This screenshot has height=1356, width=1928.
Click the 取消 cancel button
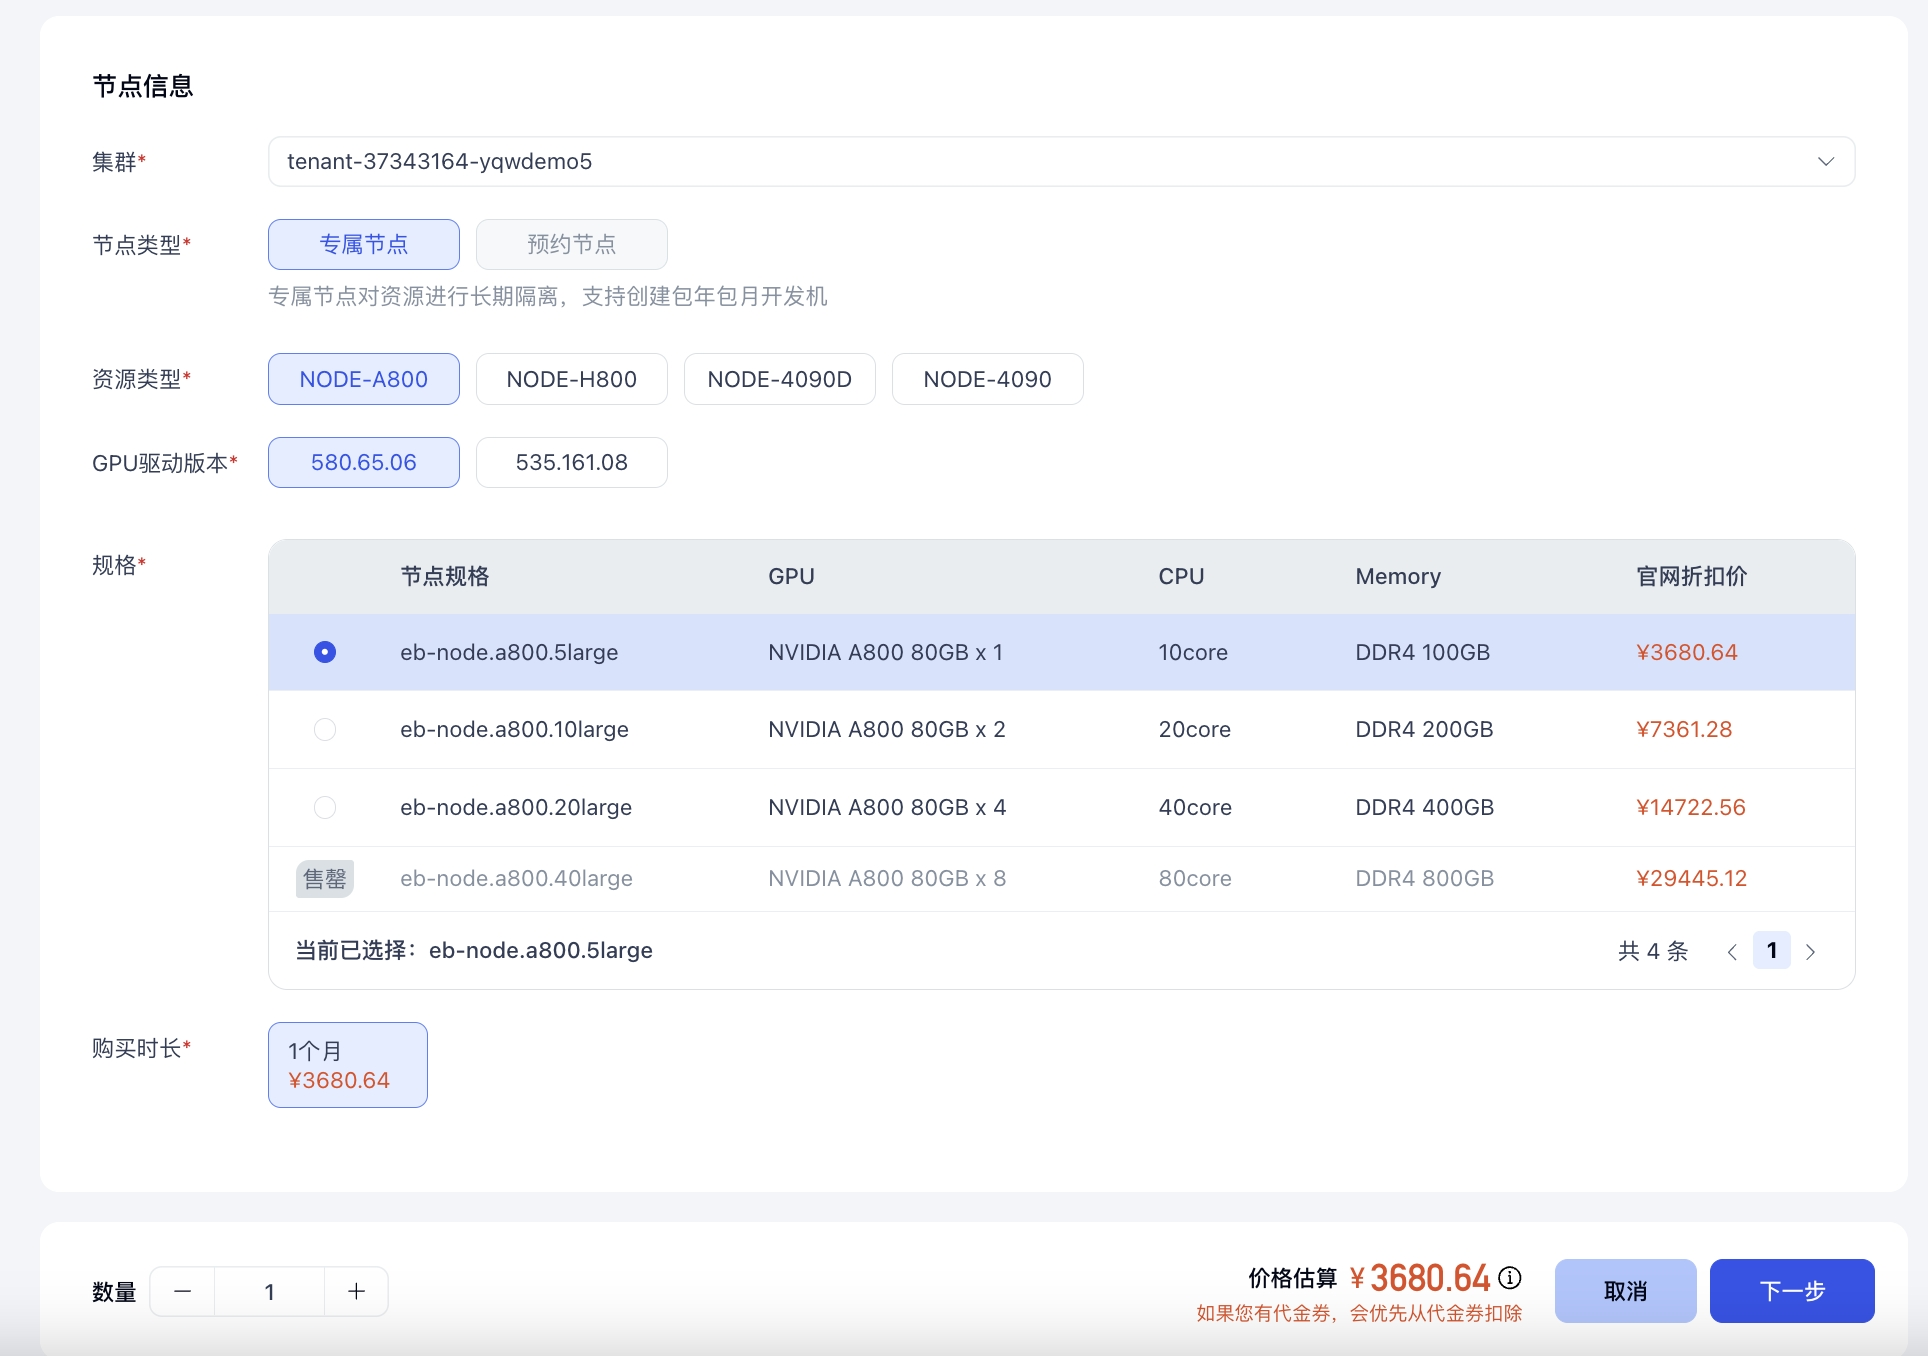coord(1625,1291)
